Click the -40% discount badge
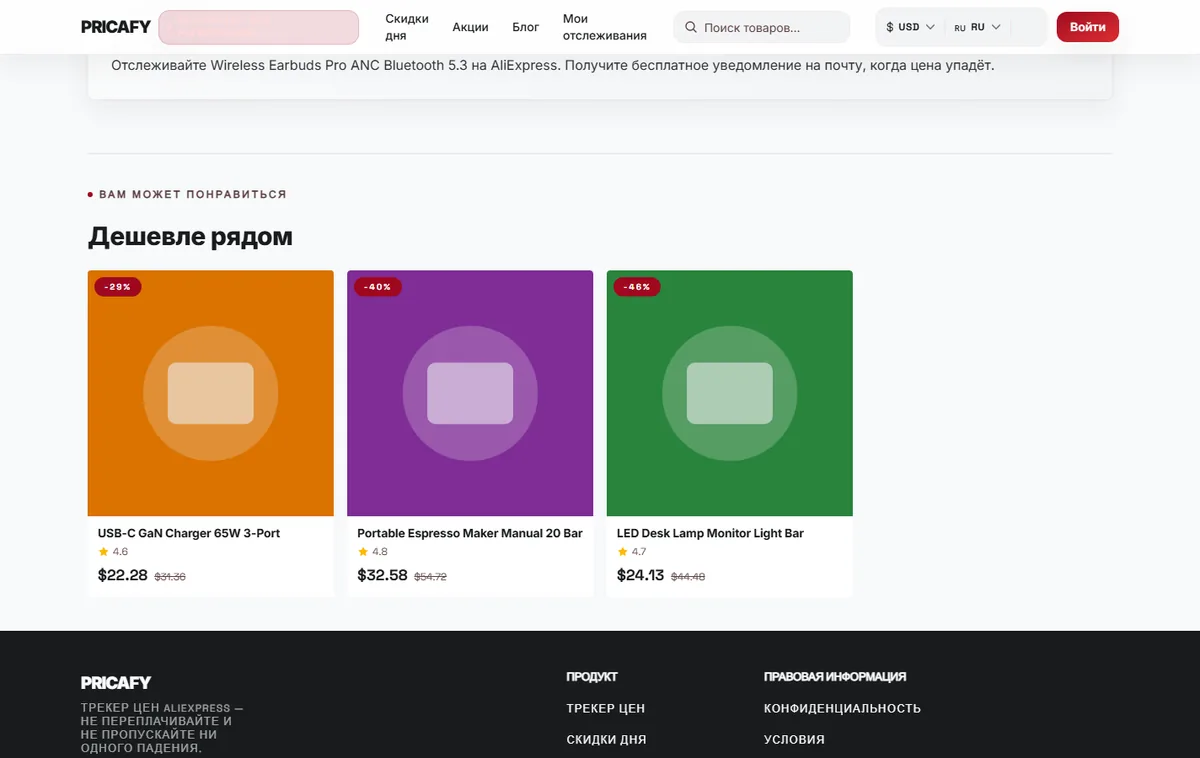The image size is (1200, 758). (x=378, y=287)
